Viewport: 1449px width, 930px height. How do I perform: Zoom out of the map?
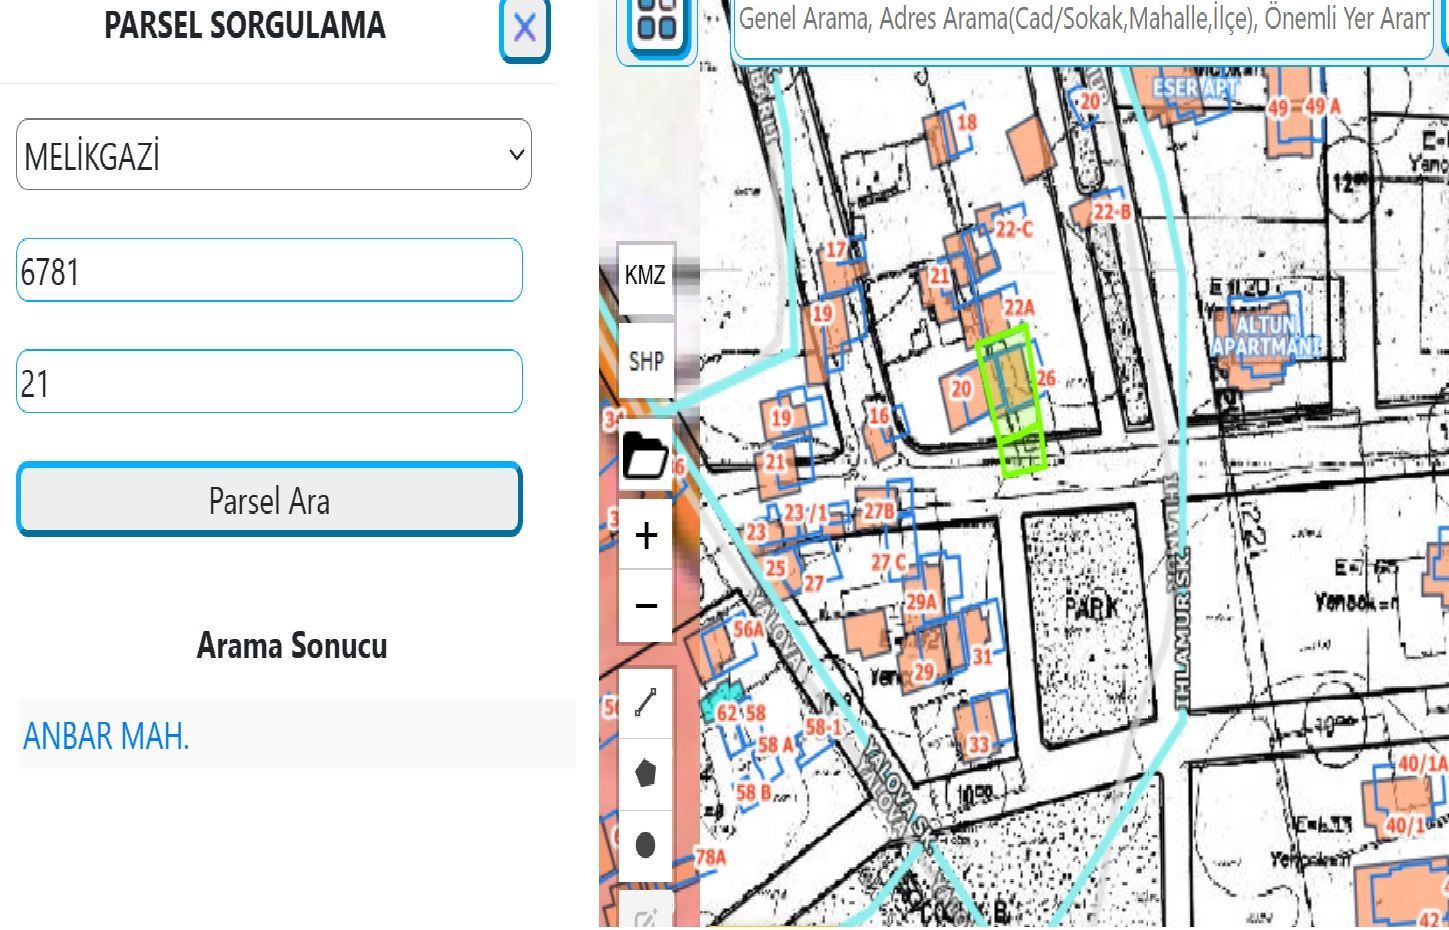coord(645,606)
